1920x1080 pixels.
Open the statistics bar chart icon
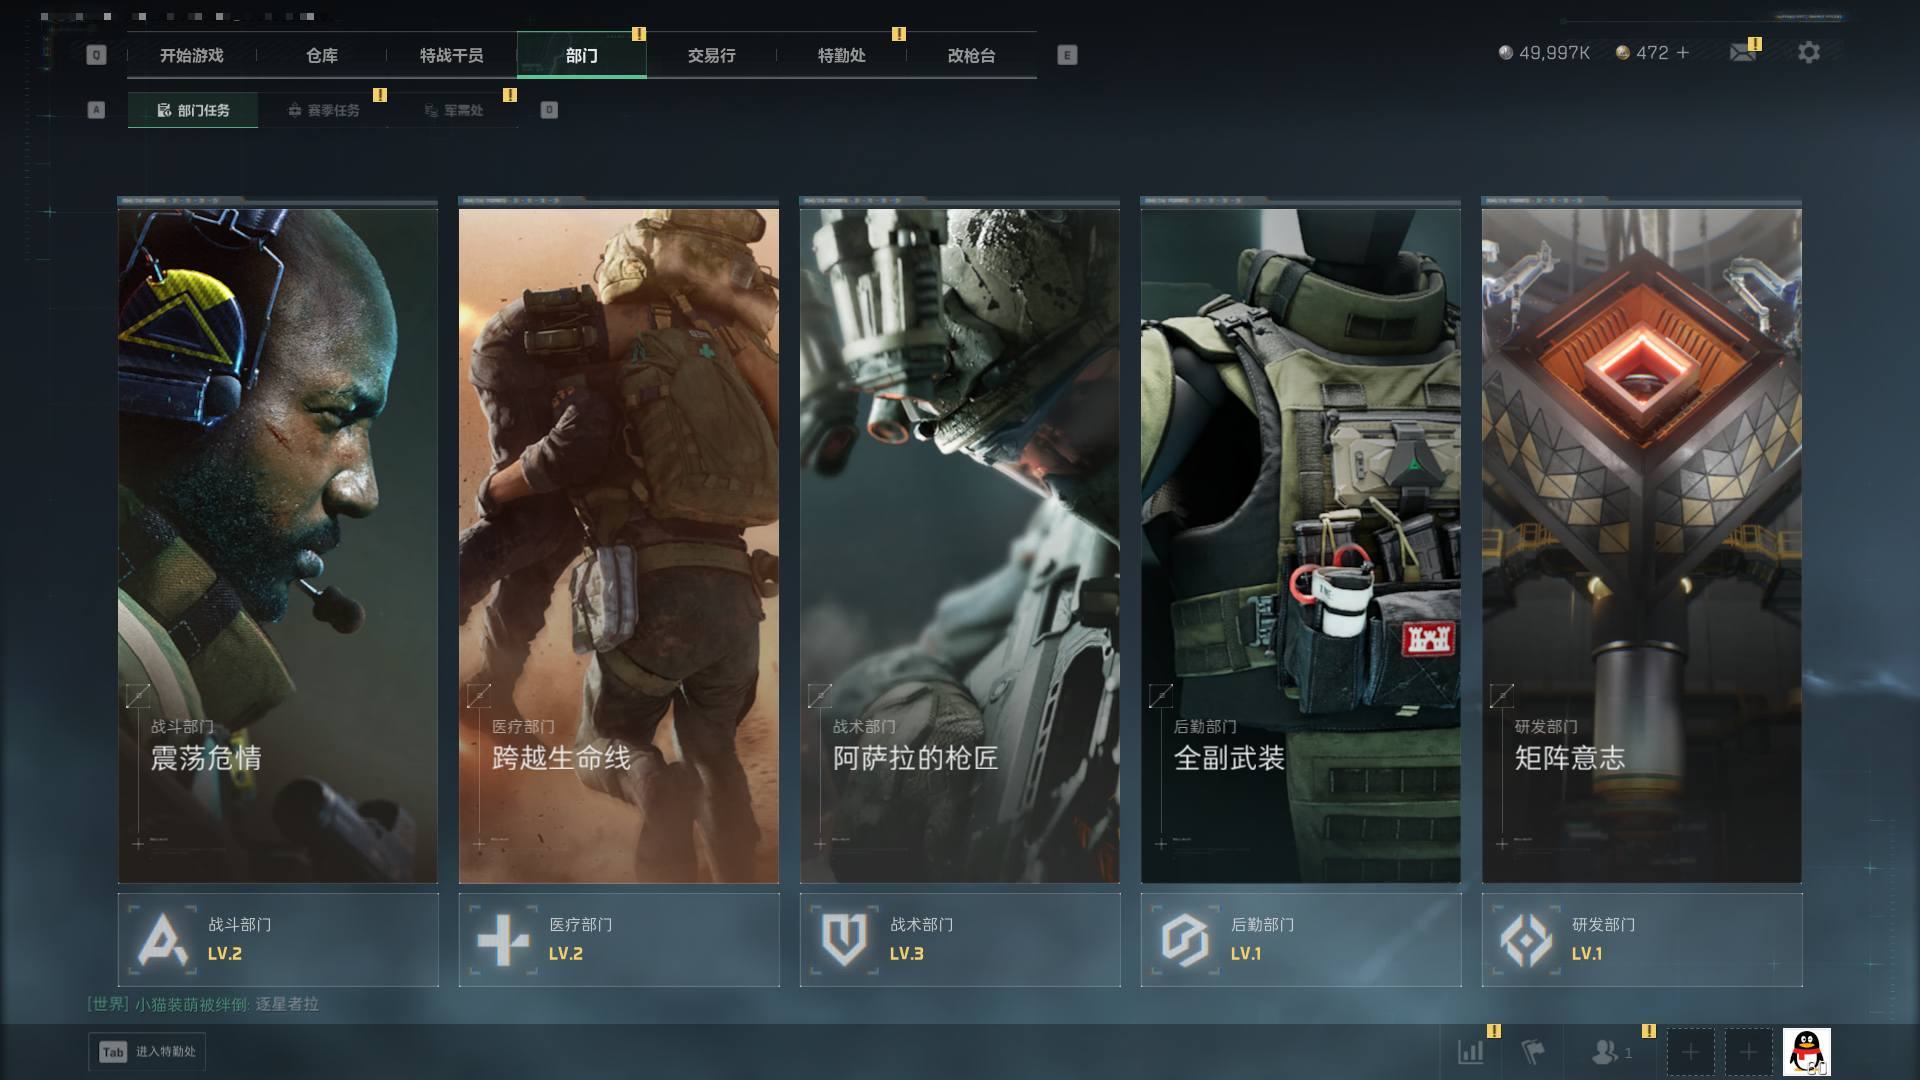click(x=1470, y=1051)
